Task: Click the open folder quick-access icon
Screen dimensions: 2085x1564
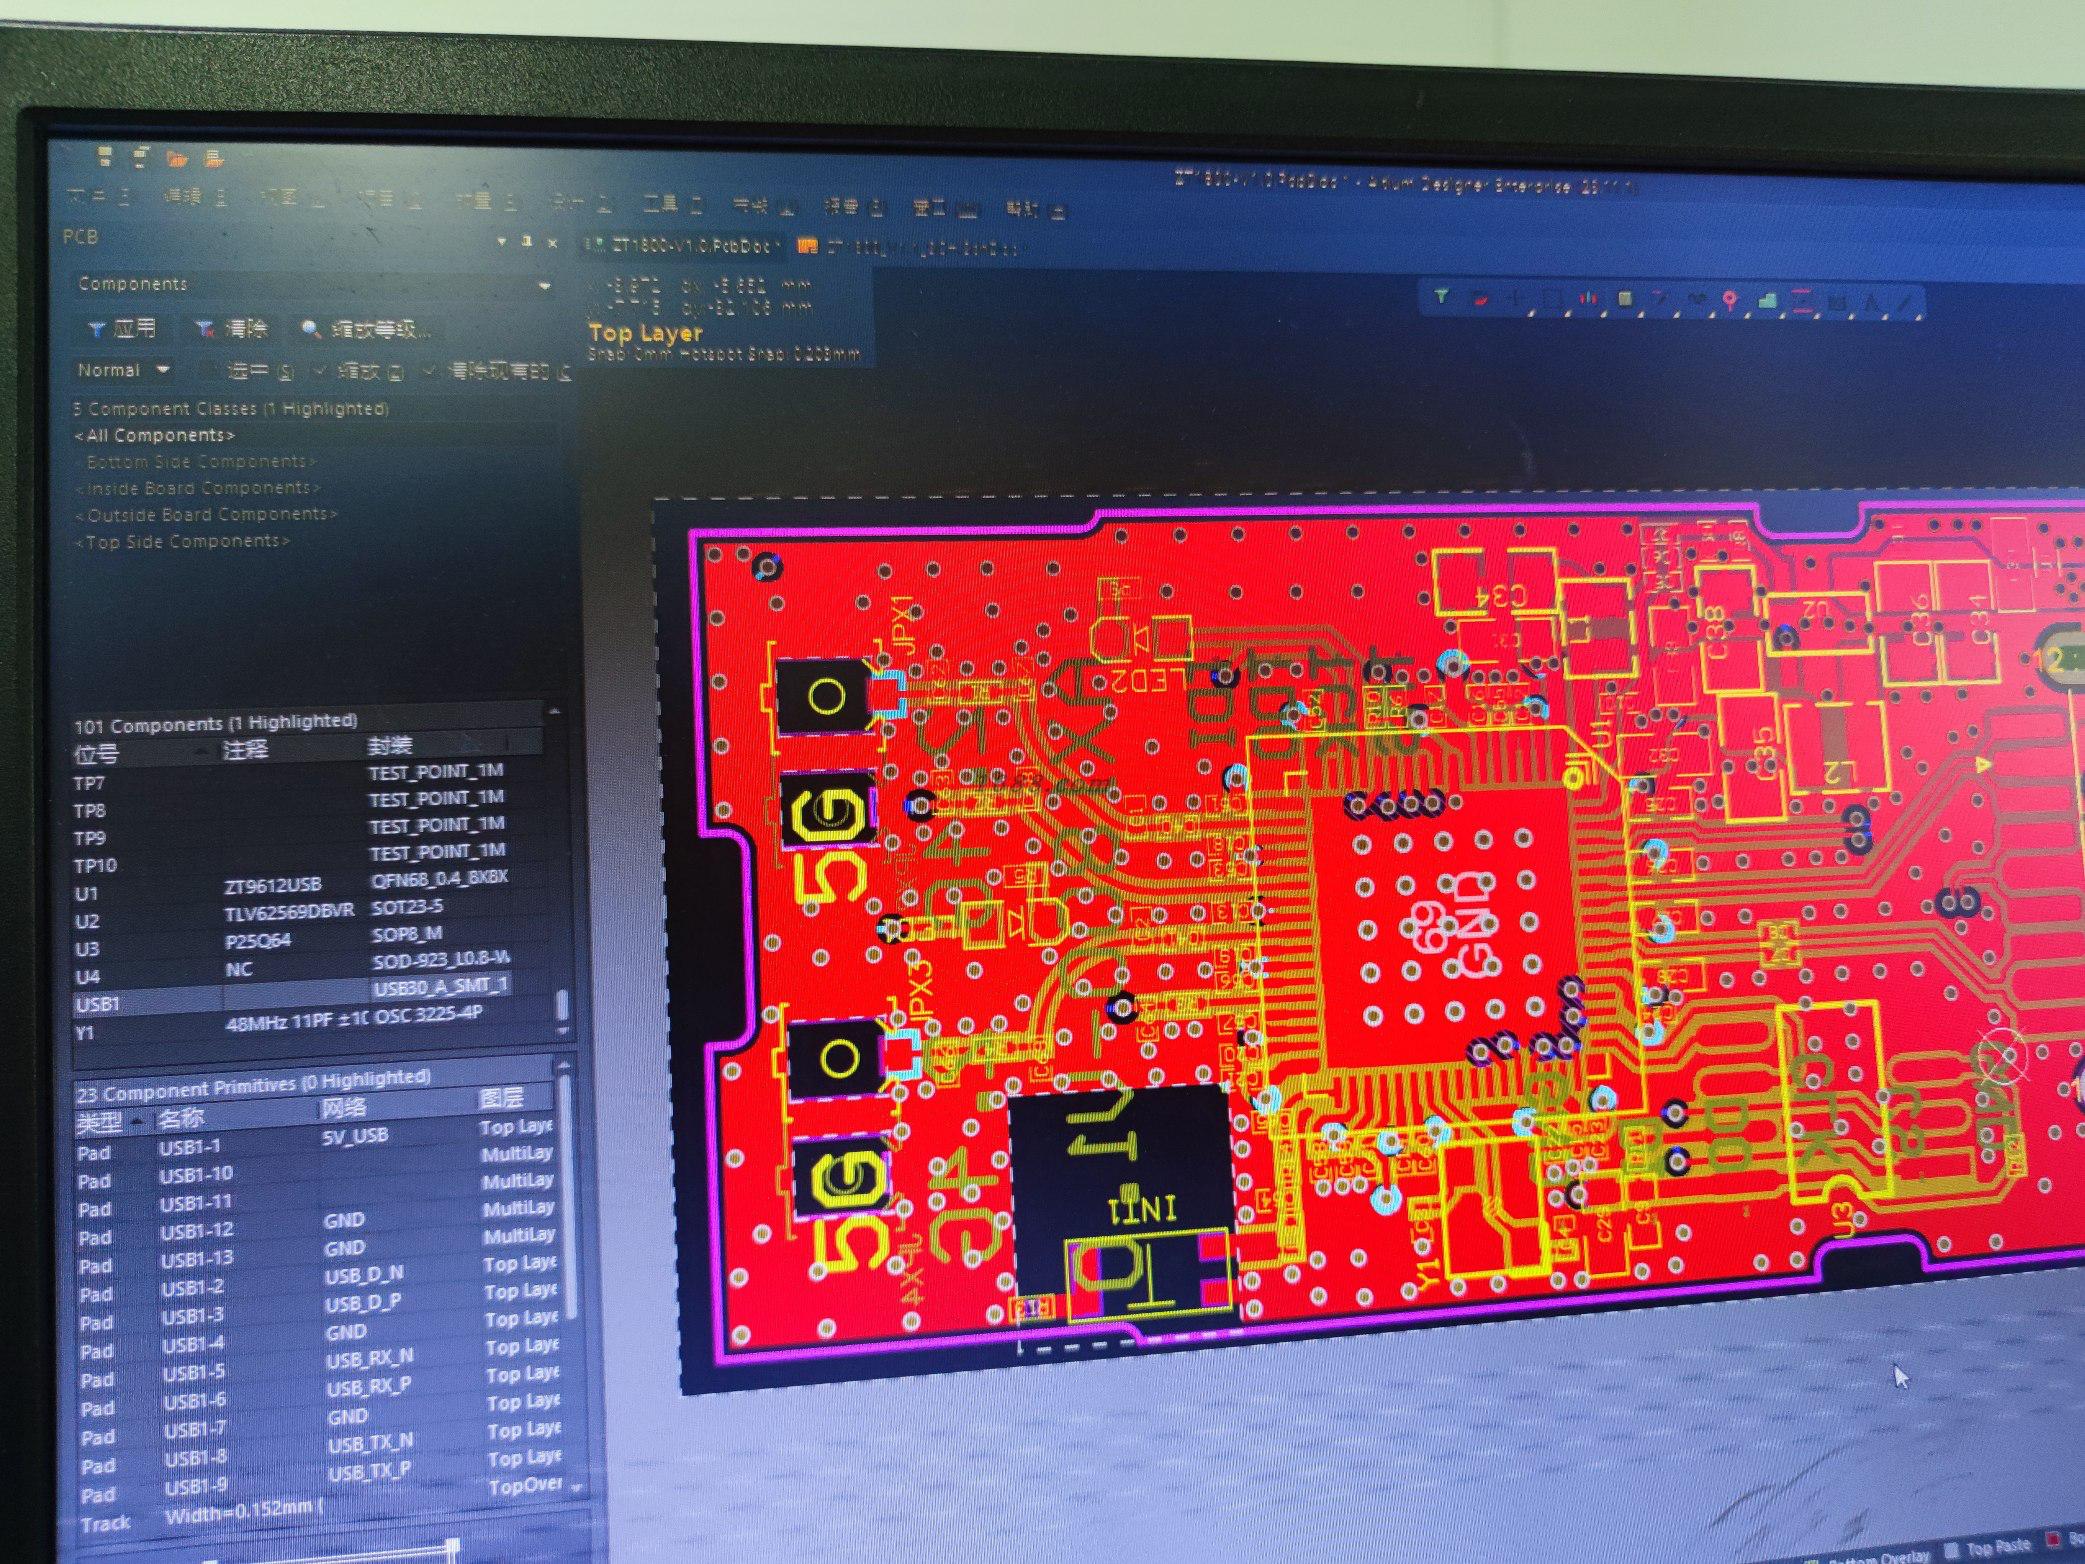Action: pos(177,157)
